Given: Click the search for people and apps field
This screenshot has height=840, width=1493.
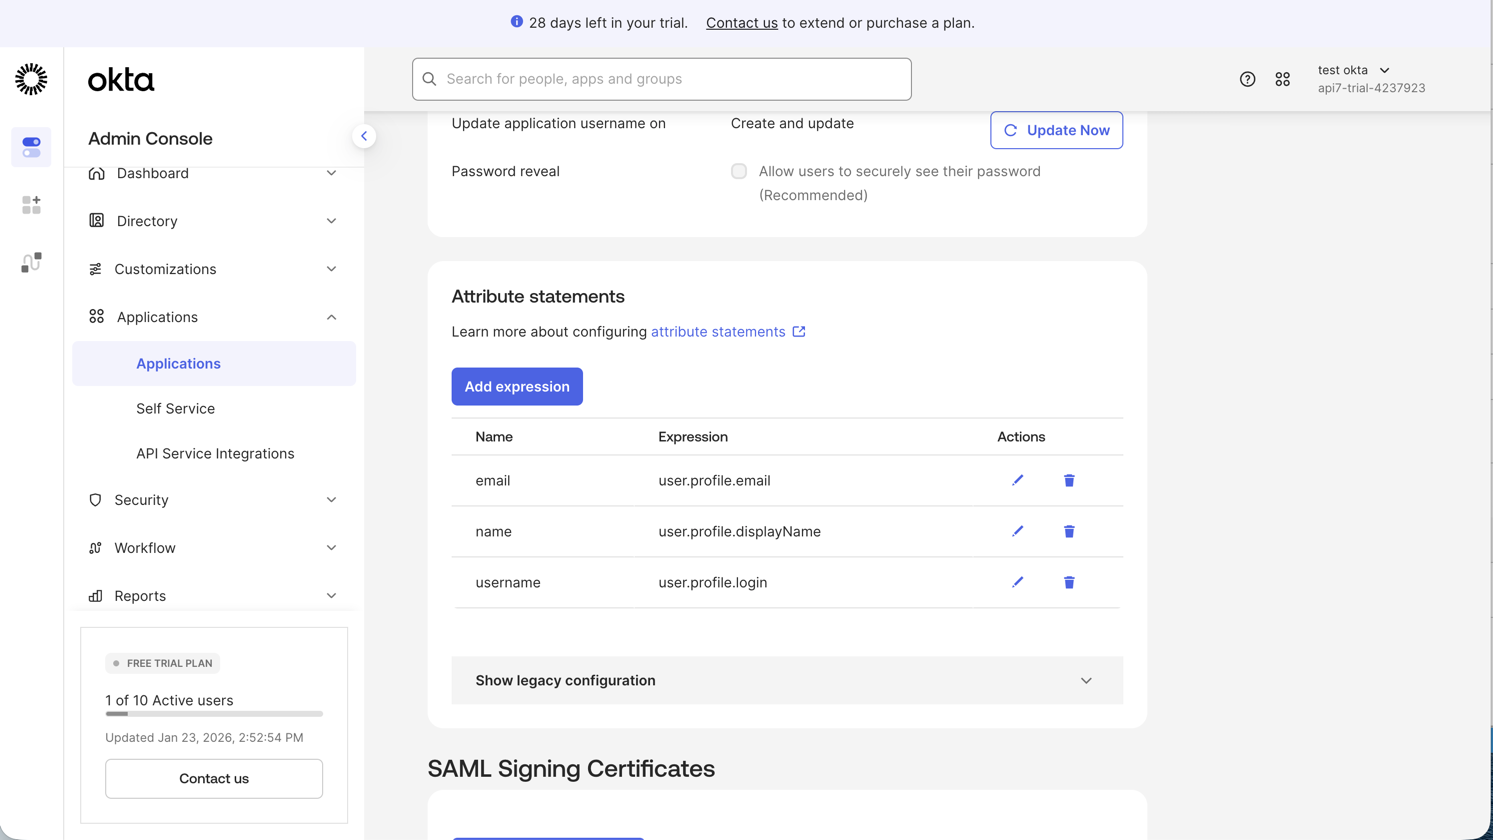Looking at the screenshot, I should pyautogui.click(x=662, y=79).
